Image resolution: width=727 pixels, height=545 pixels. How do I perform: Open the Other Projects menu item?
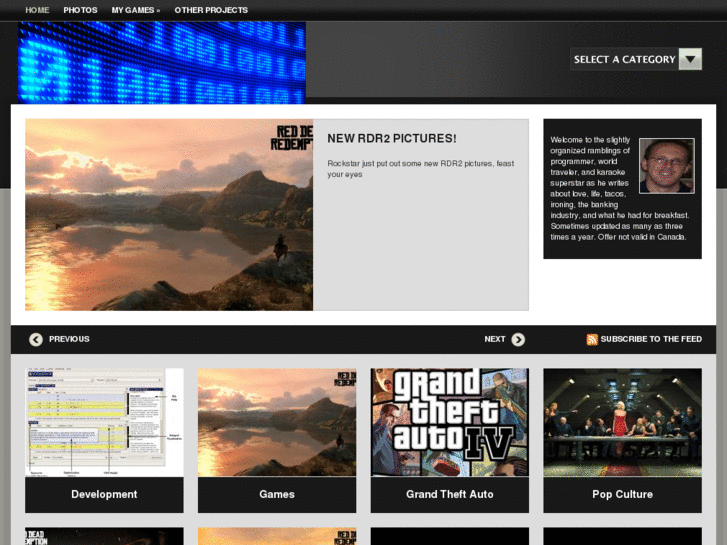(211, 10)
